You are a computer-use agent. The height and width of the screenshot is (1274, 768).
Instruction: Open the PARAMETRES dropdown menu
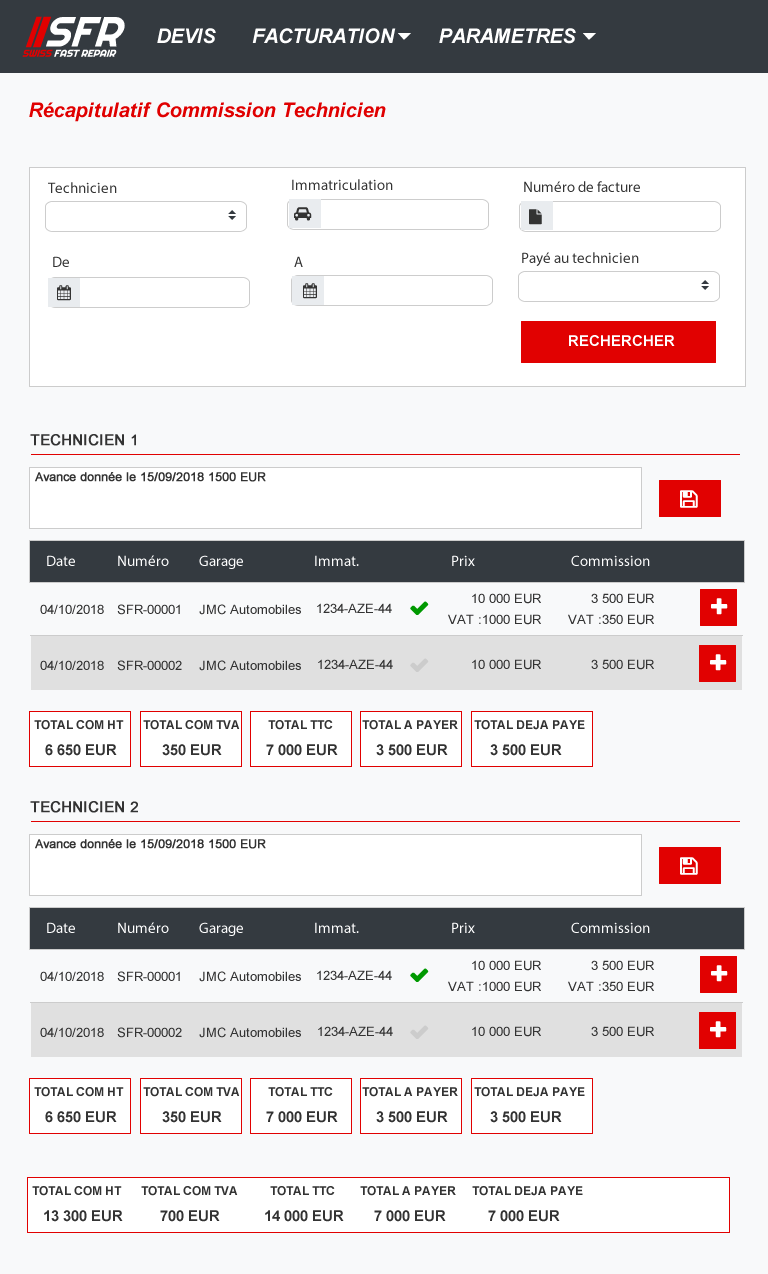pos(517,36)
